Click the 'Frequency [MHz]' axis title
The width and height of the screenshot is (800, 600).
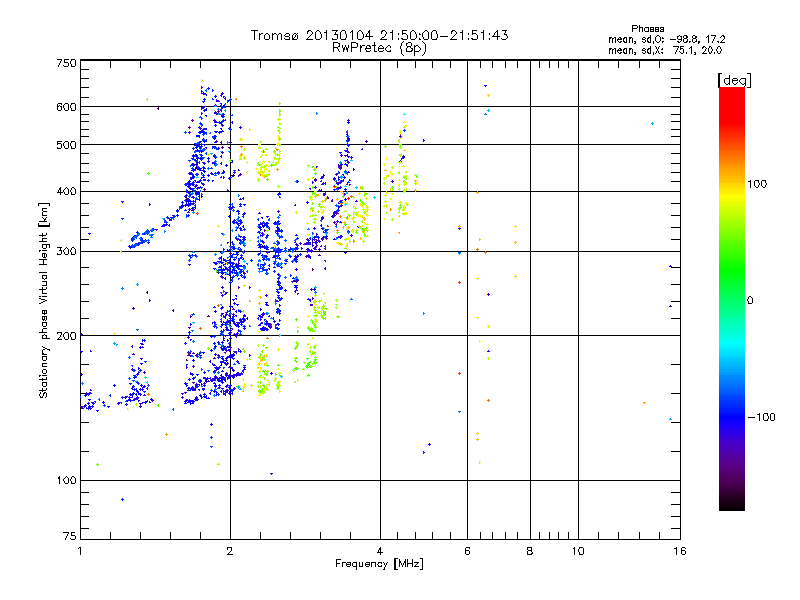379,564
